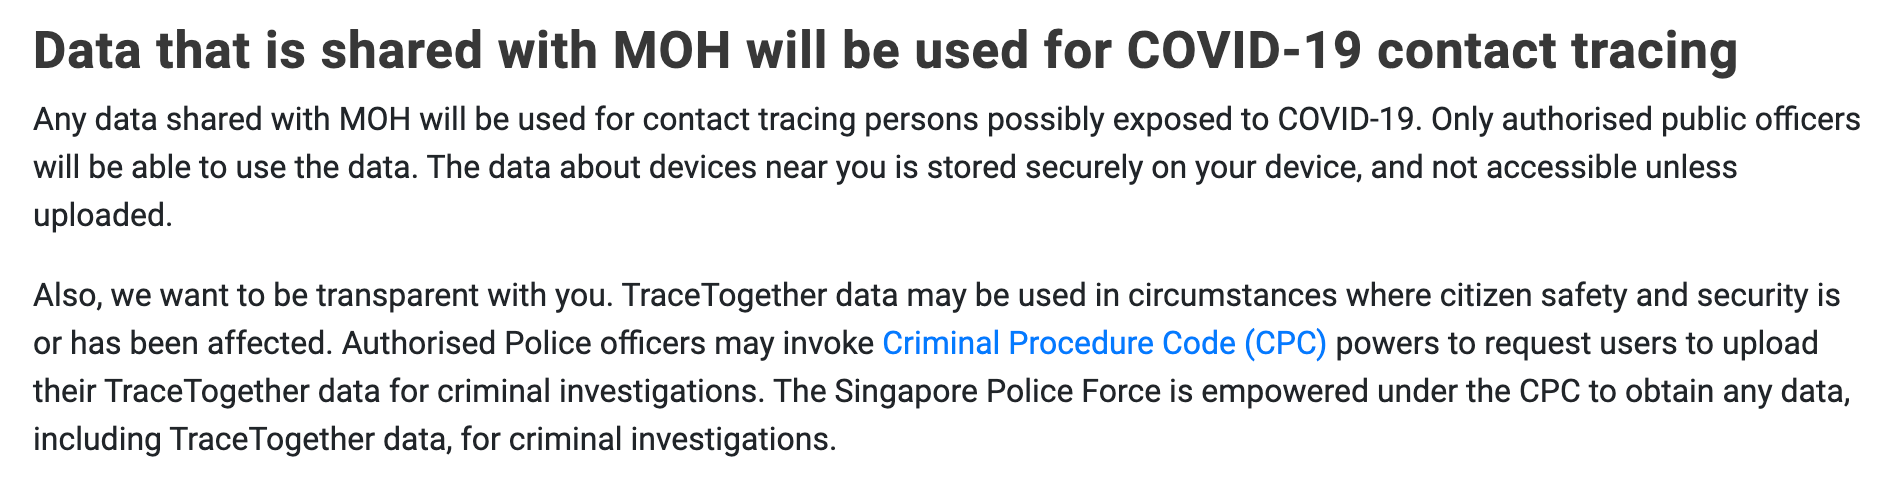The image size is (1898, 490).
Task: Click 'Only authorised public officers' text
Action: click(x=1646, y=120)
